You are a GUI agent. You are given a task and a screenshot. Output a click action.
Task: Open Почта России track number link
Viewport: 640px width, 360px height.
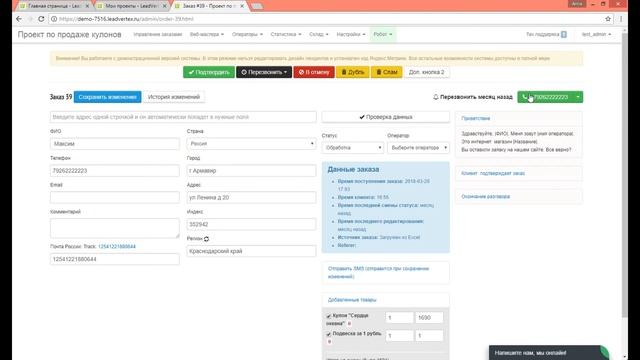pyautogui.click(x=117, y=247)
